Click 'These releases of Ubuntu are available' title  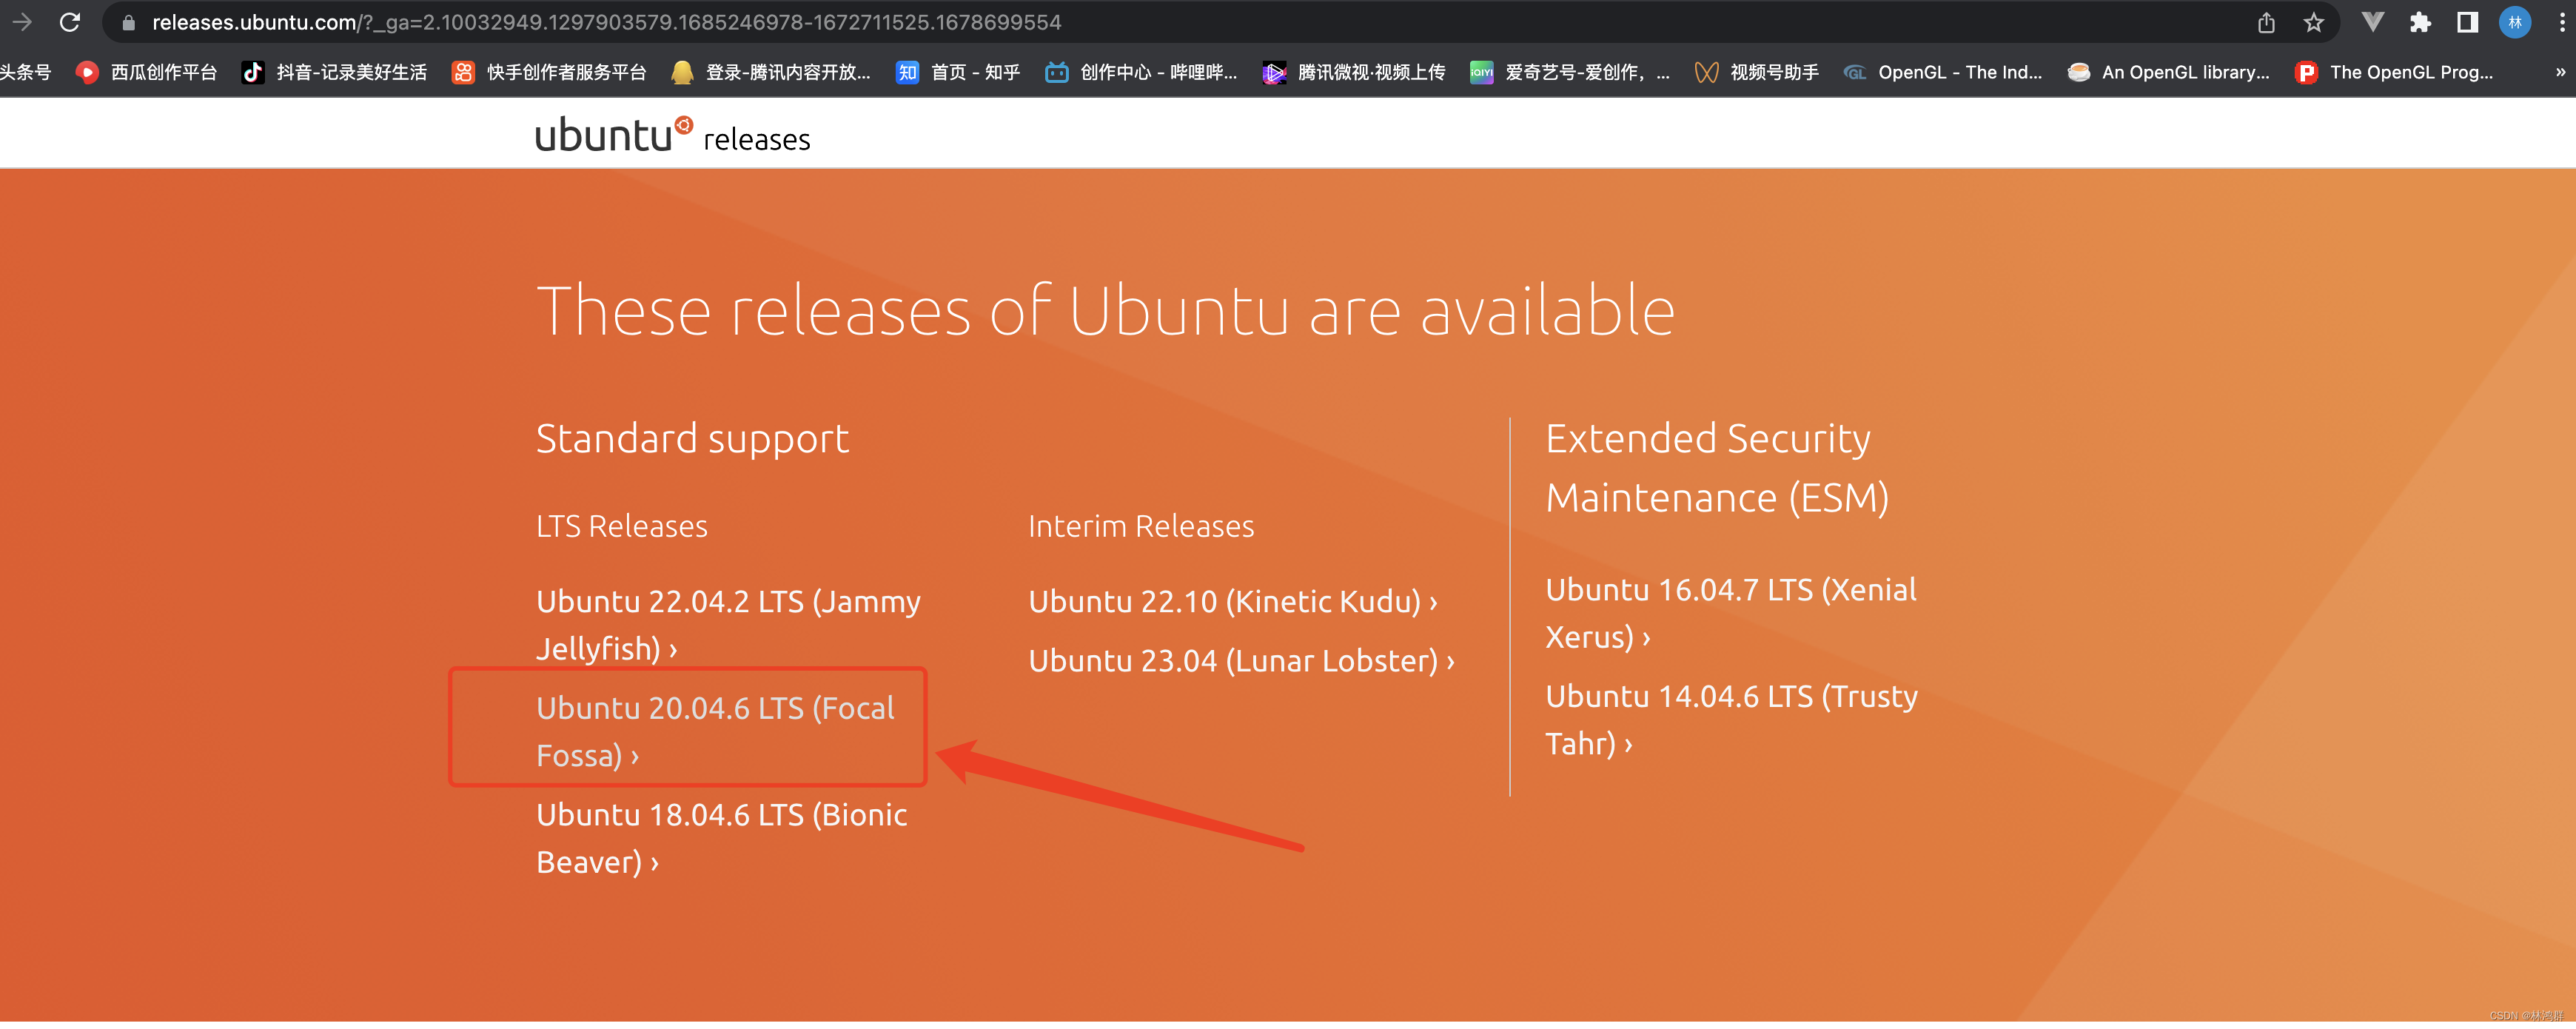pyautogui.click(x=1105, y=311)
